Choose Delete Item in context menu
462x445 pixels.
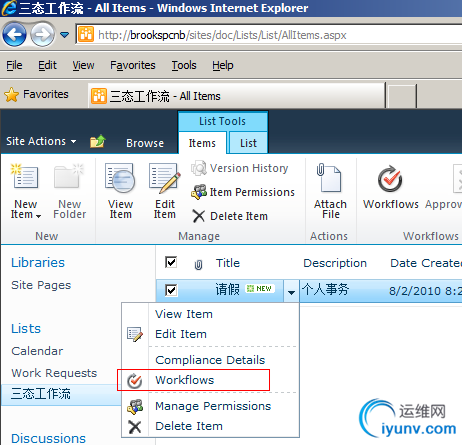coord(189,426)
